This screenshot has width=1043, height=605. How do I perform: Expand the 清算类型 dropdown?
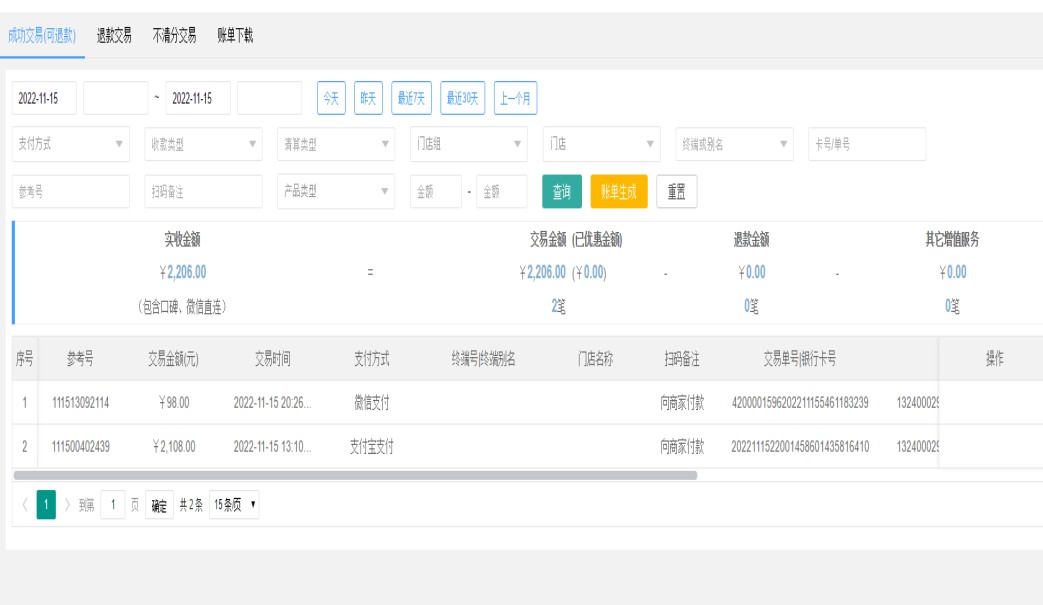click(333, 143)
